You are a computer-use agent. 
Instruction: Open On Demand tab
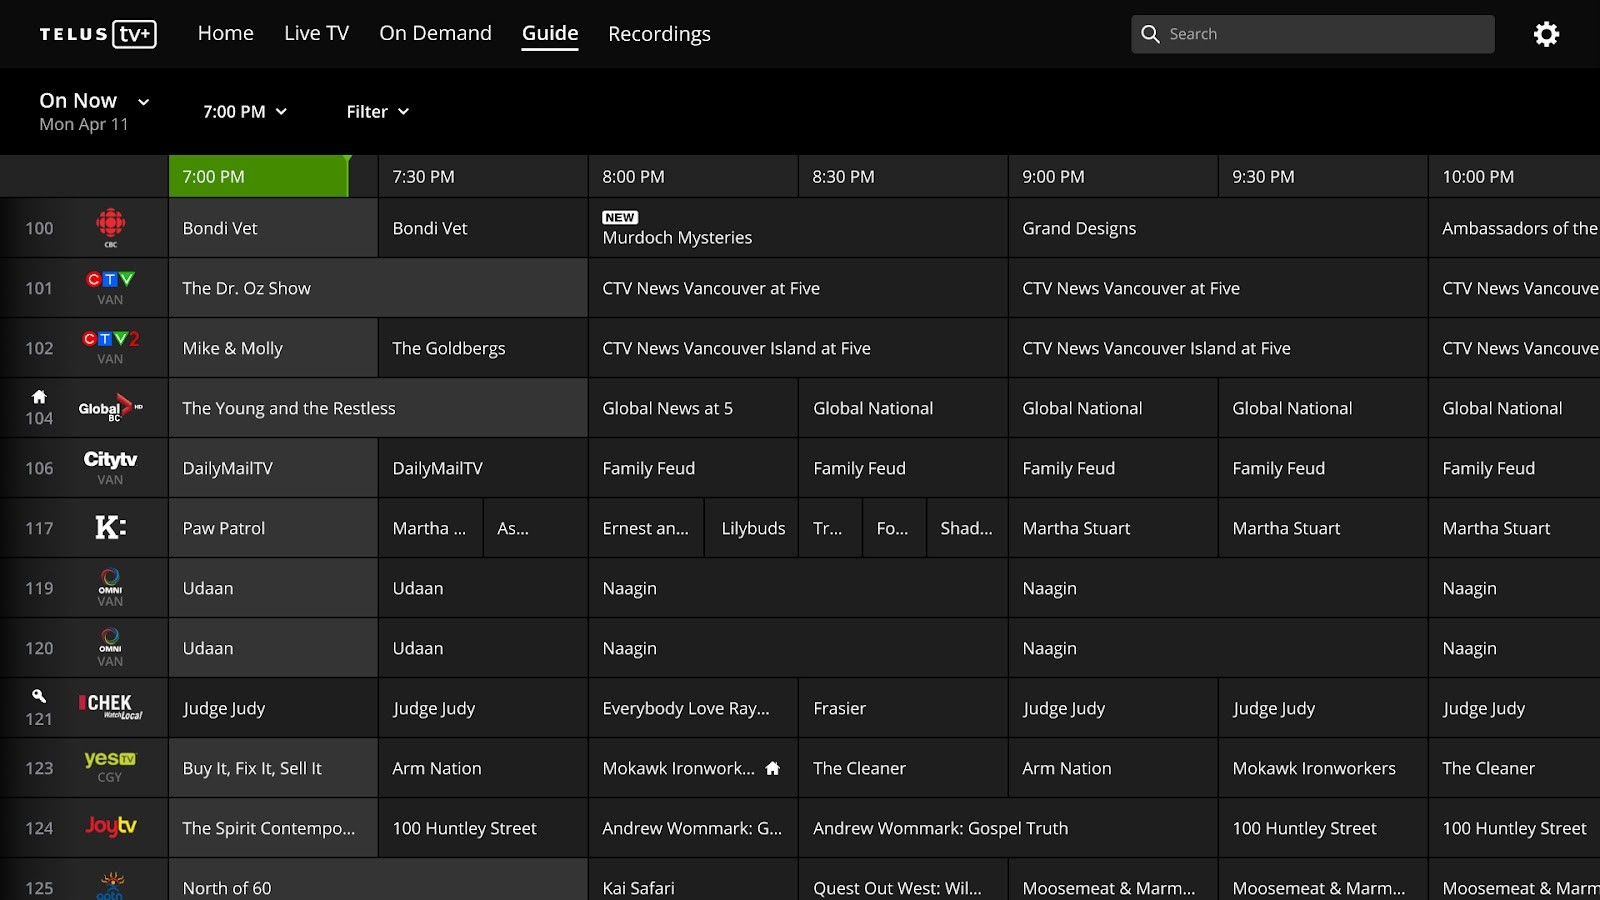(435, 33)
